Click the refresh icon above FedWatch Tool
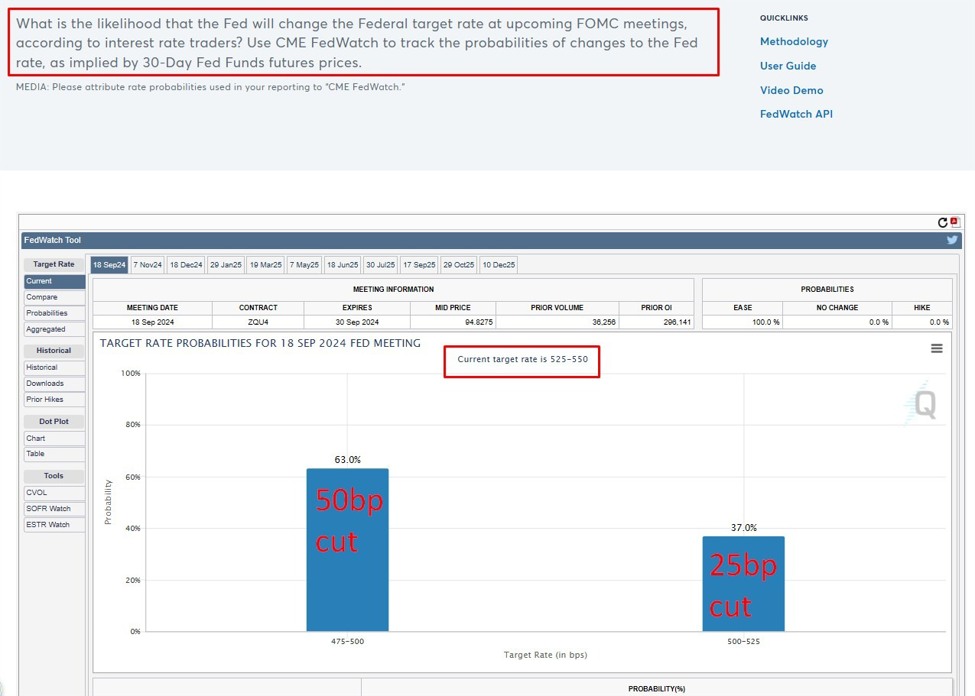 pos(942,222)
